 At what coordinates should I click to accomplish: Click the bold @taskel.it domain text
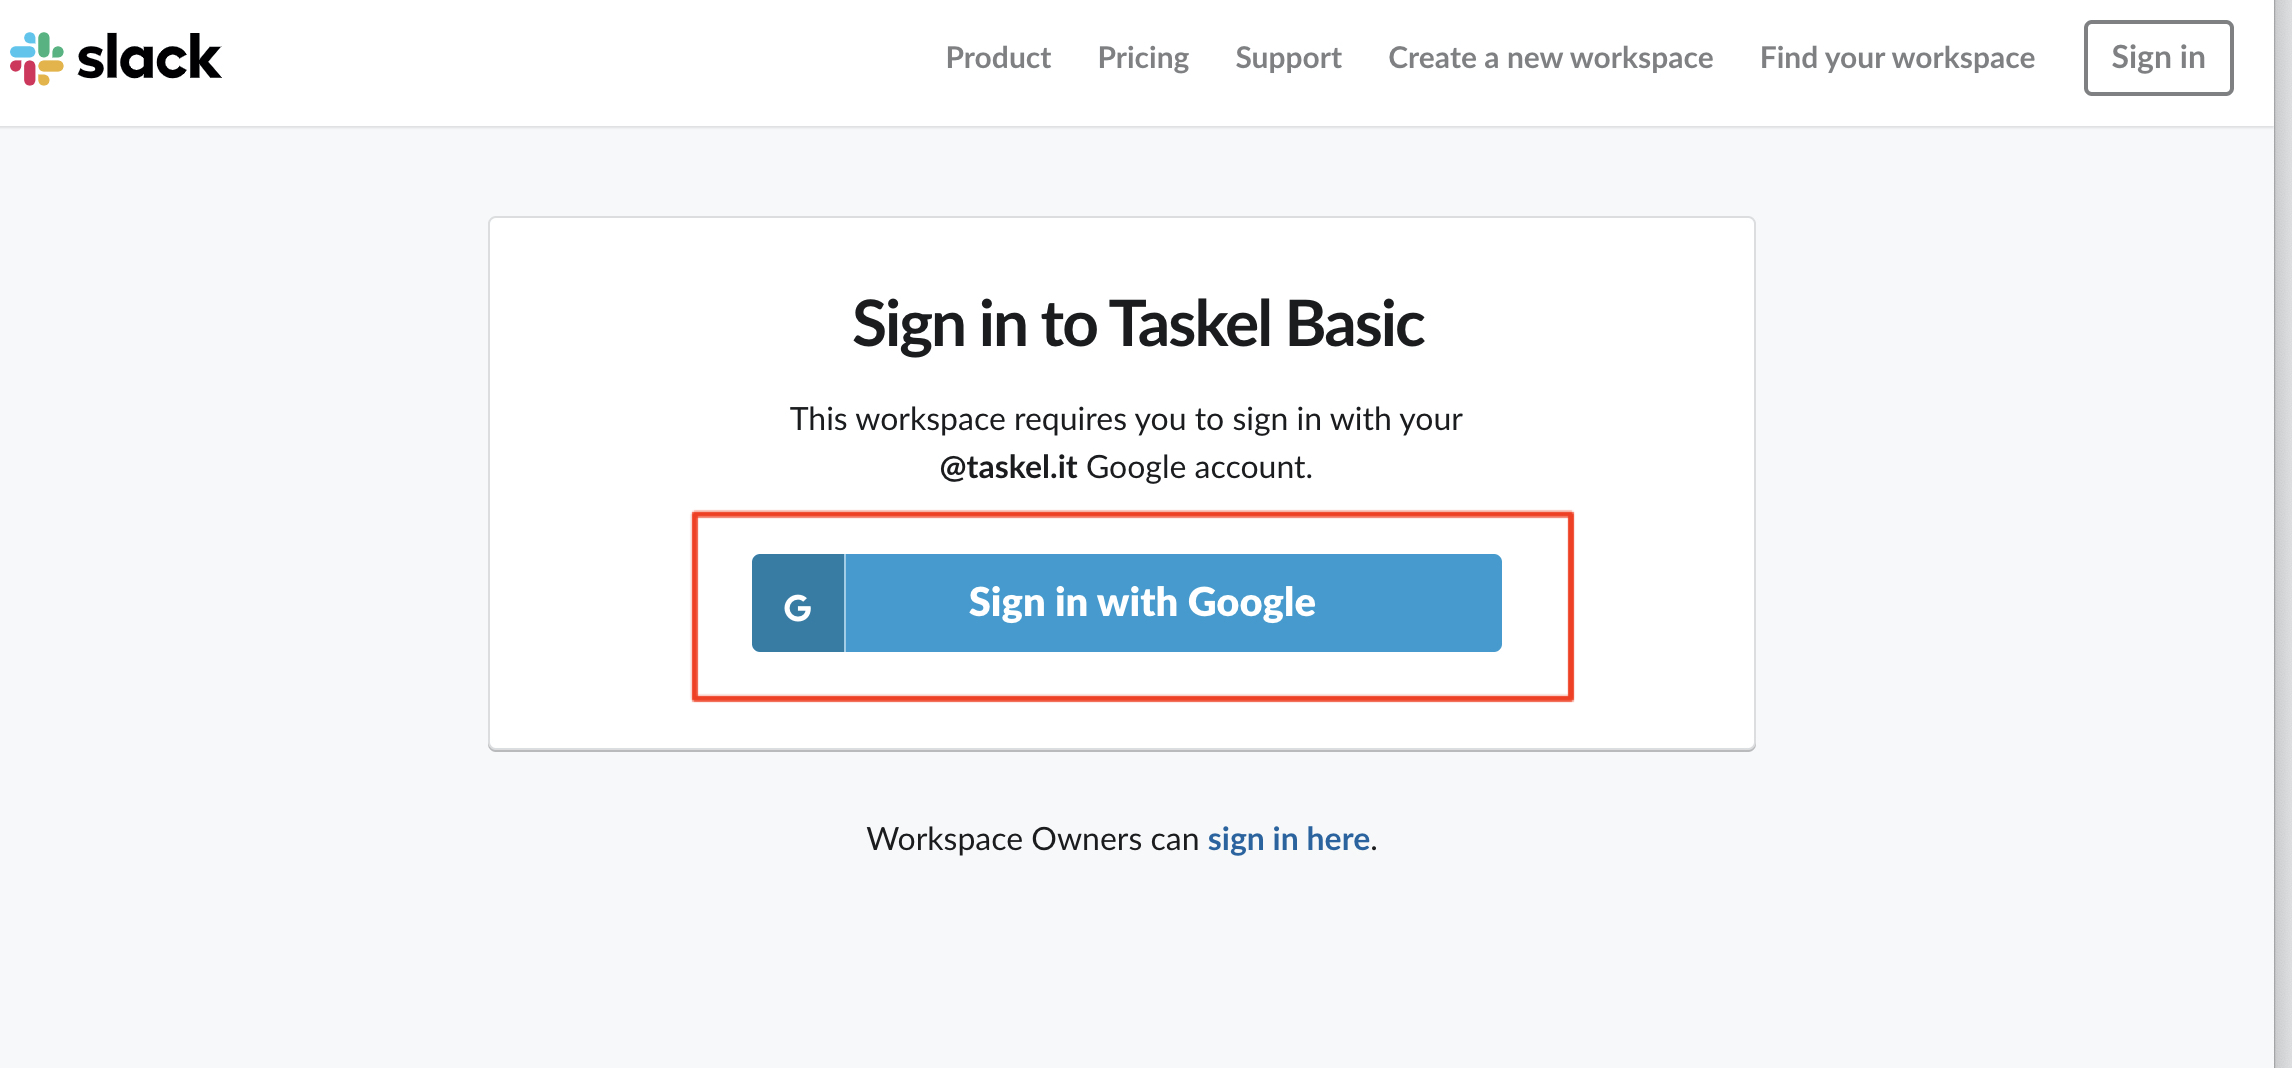1008,467
